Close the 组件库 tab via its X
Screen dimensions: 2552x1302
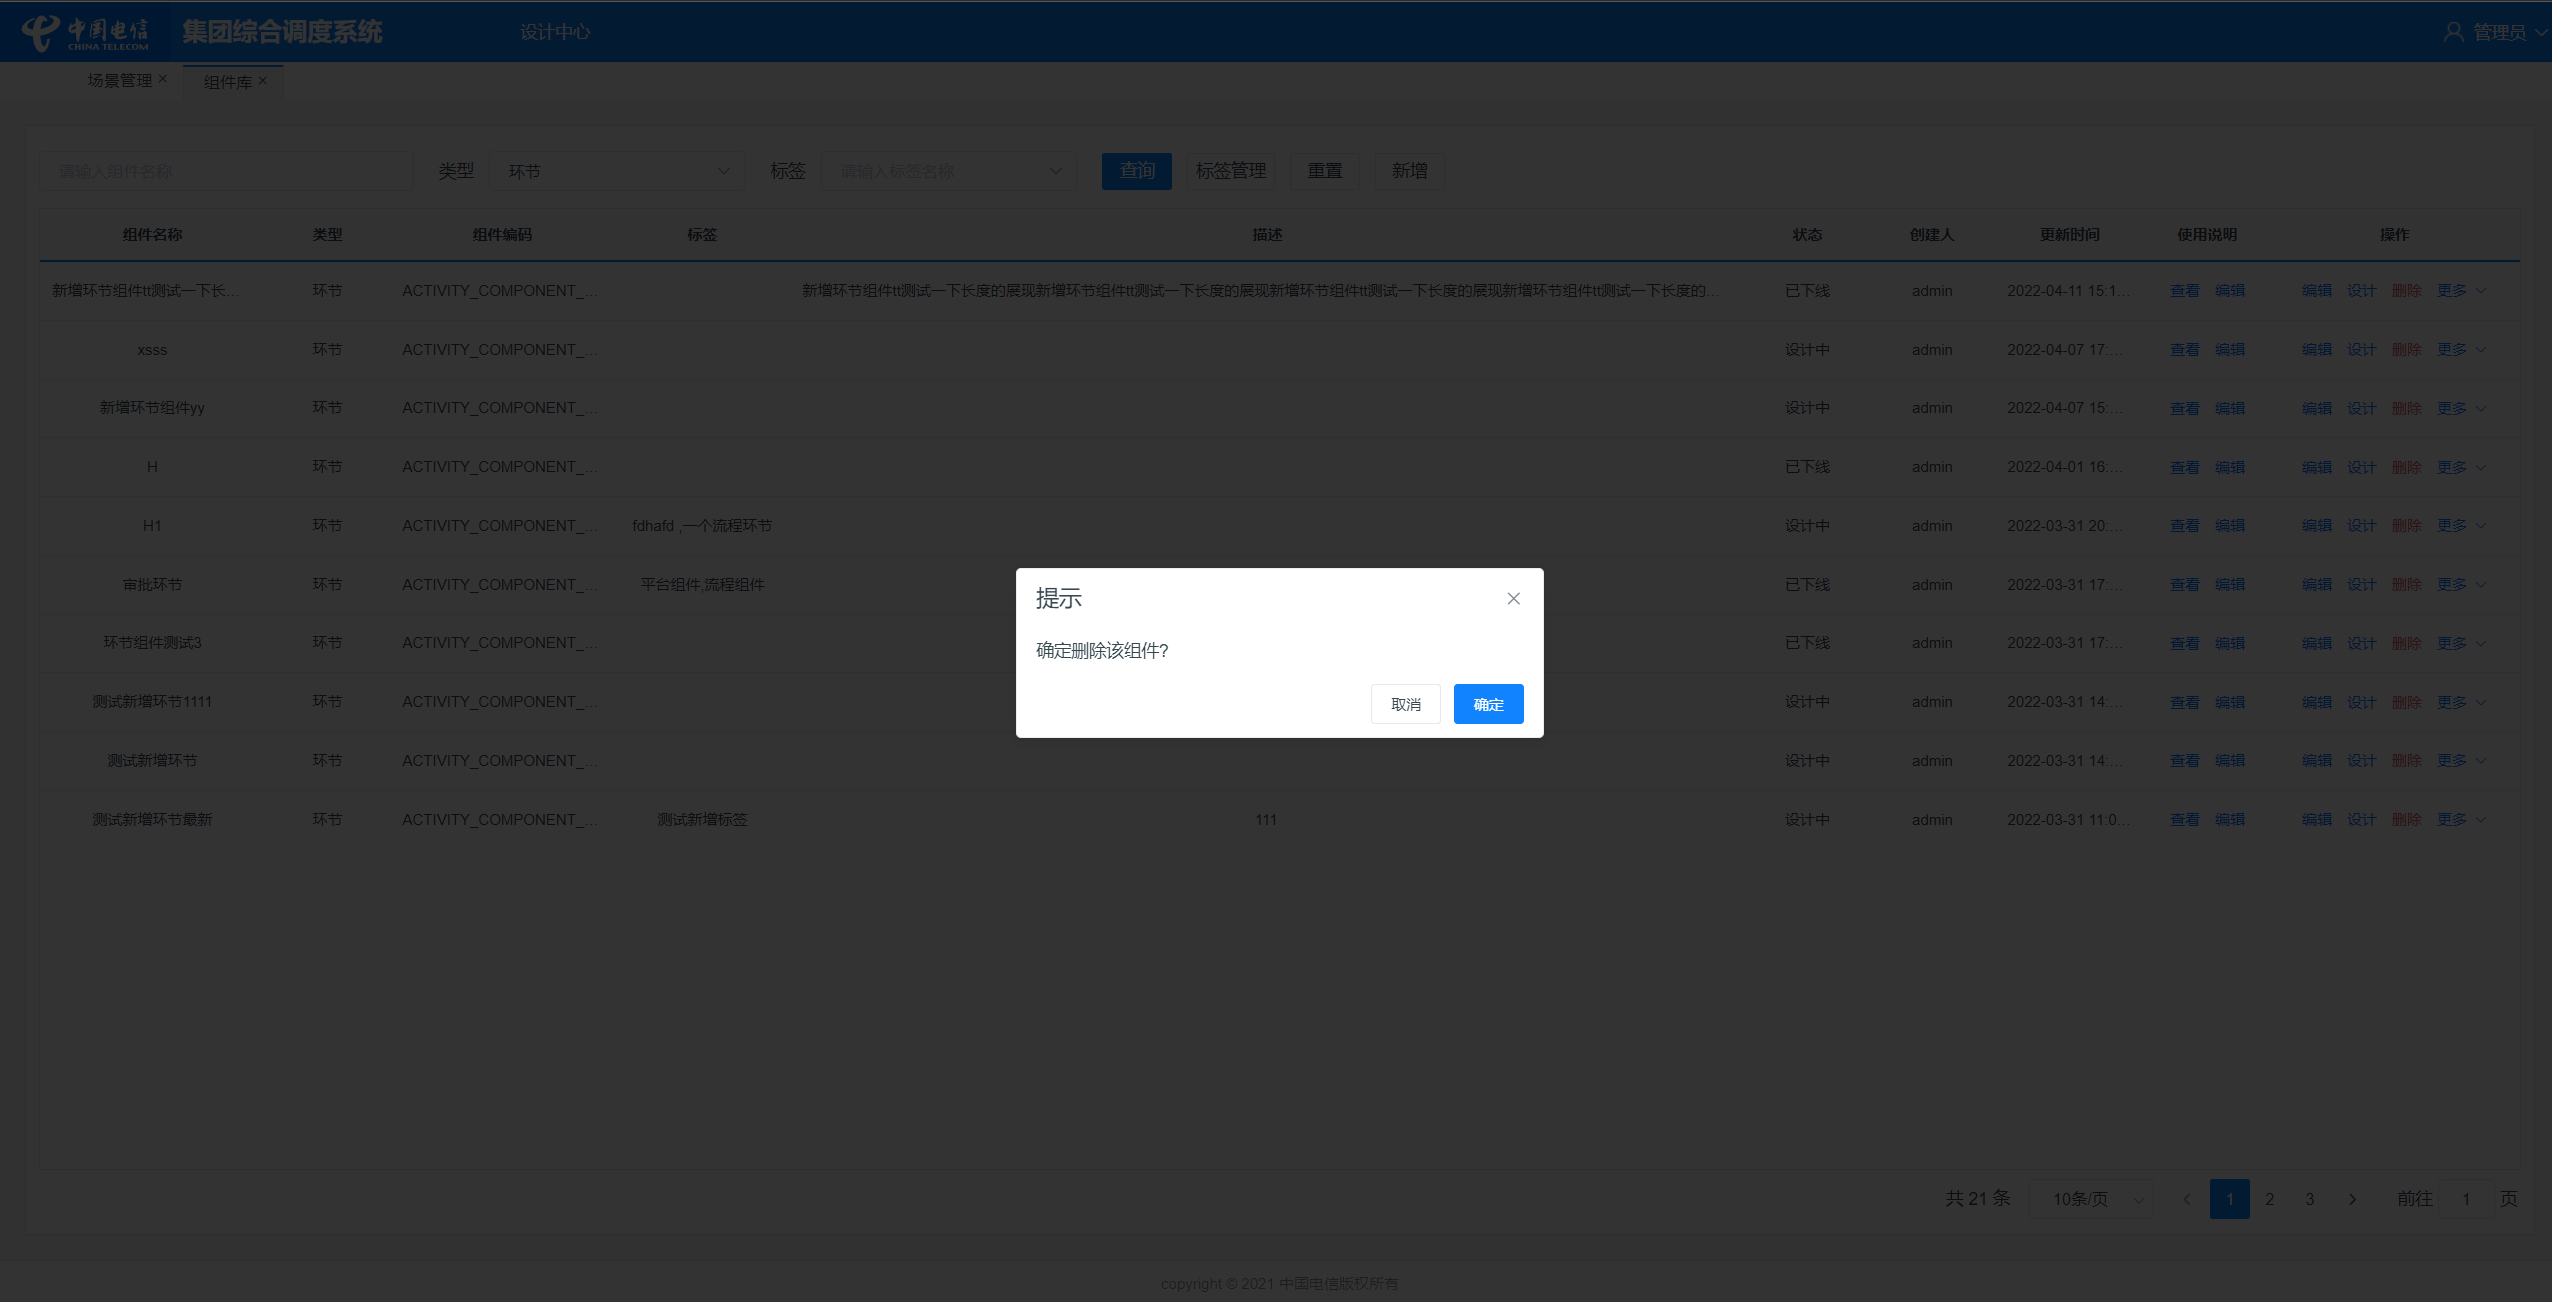(263, 80)
